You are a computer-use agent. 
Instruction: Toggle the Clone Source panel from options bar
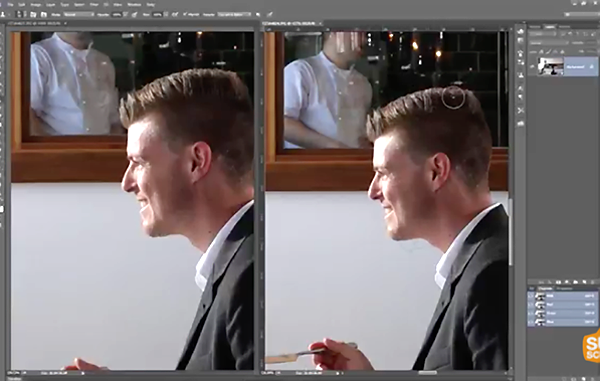coord(44,14)
